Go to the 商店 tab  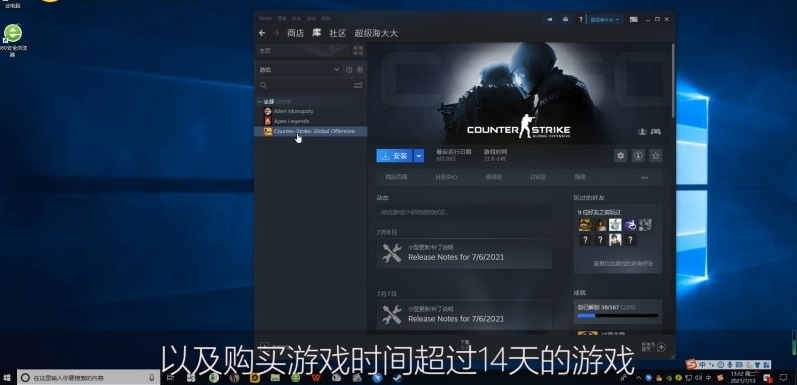(x=295, y=33)
